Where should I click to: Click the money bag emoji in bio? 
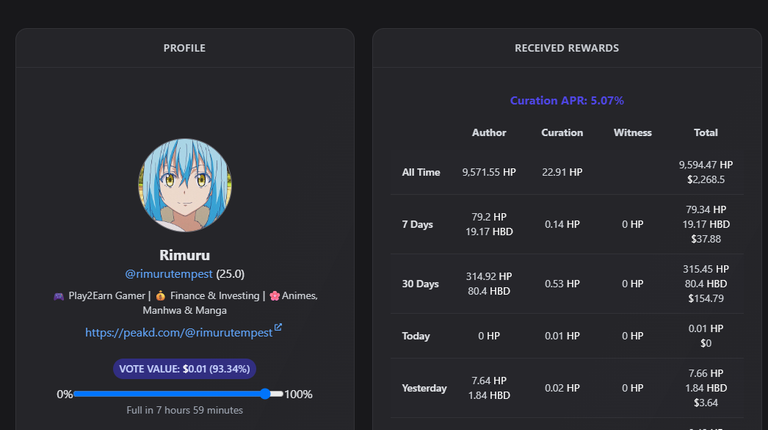(x=160, y=296)
